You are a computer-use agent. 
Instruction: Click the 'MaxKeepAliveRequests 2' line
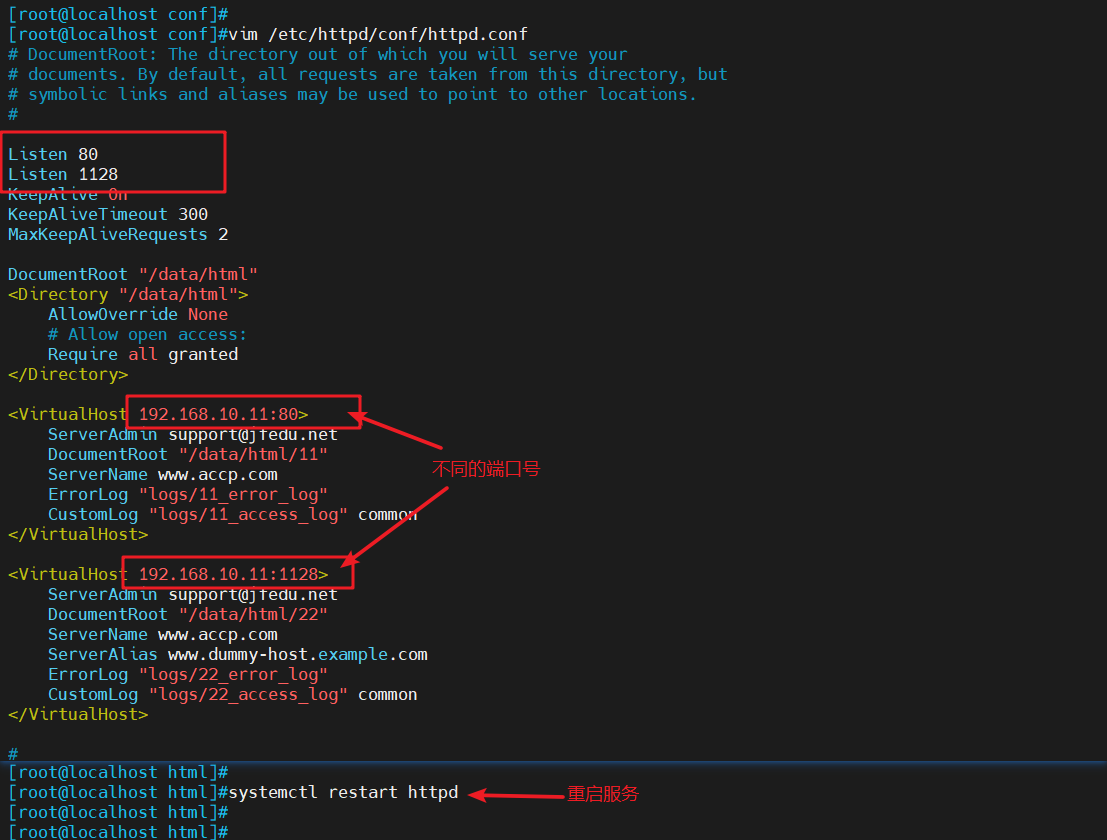pyautogui.click(x=118, y=234)
